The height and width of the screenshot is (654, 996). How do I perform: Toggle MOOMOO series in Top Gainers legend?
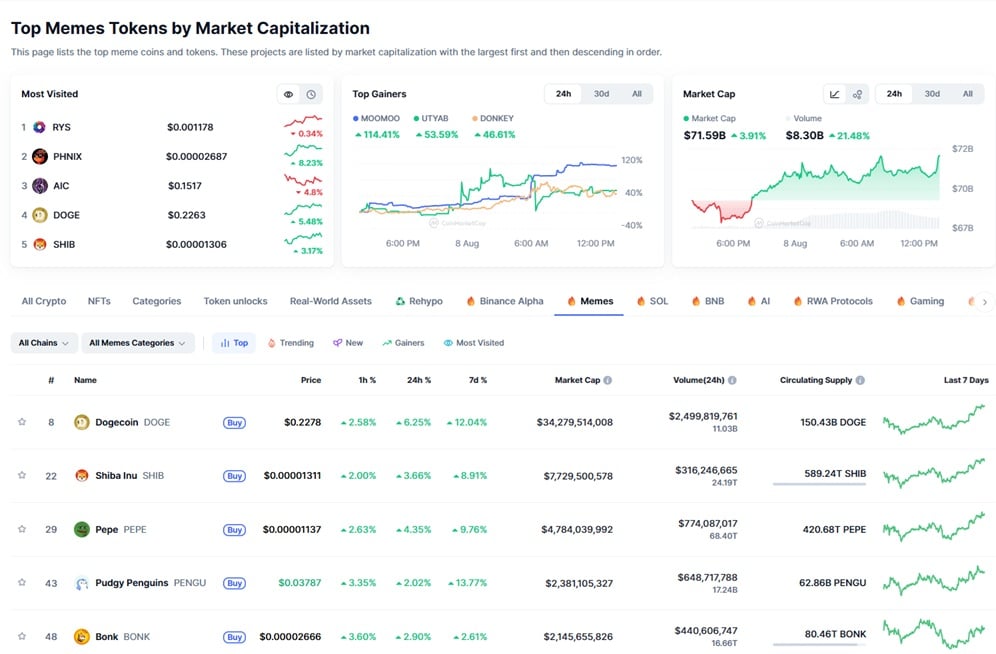376,119
